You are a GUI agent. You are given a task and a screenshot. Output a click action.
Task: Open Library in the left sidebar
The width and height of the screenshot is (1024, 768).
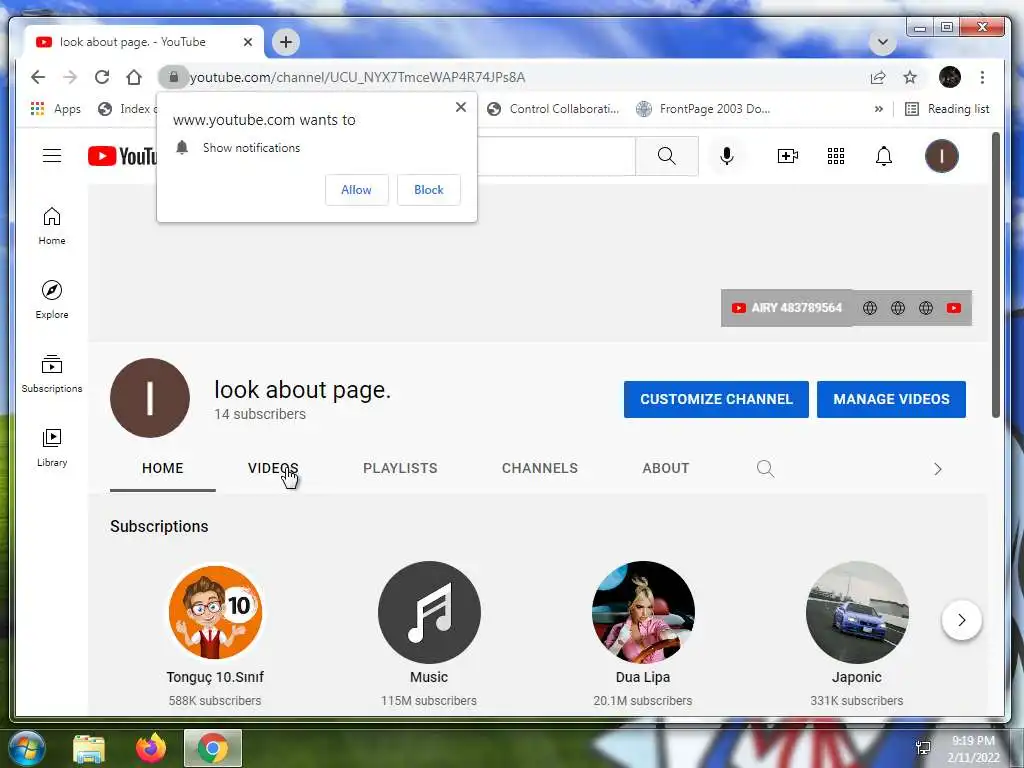[52, 447]
